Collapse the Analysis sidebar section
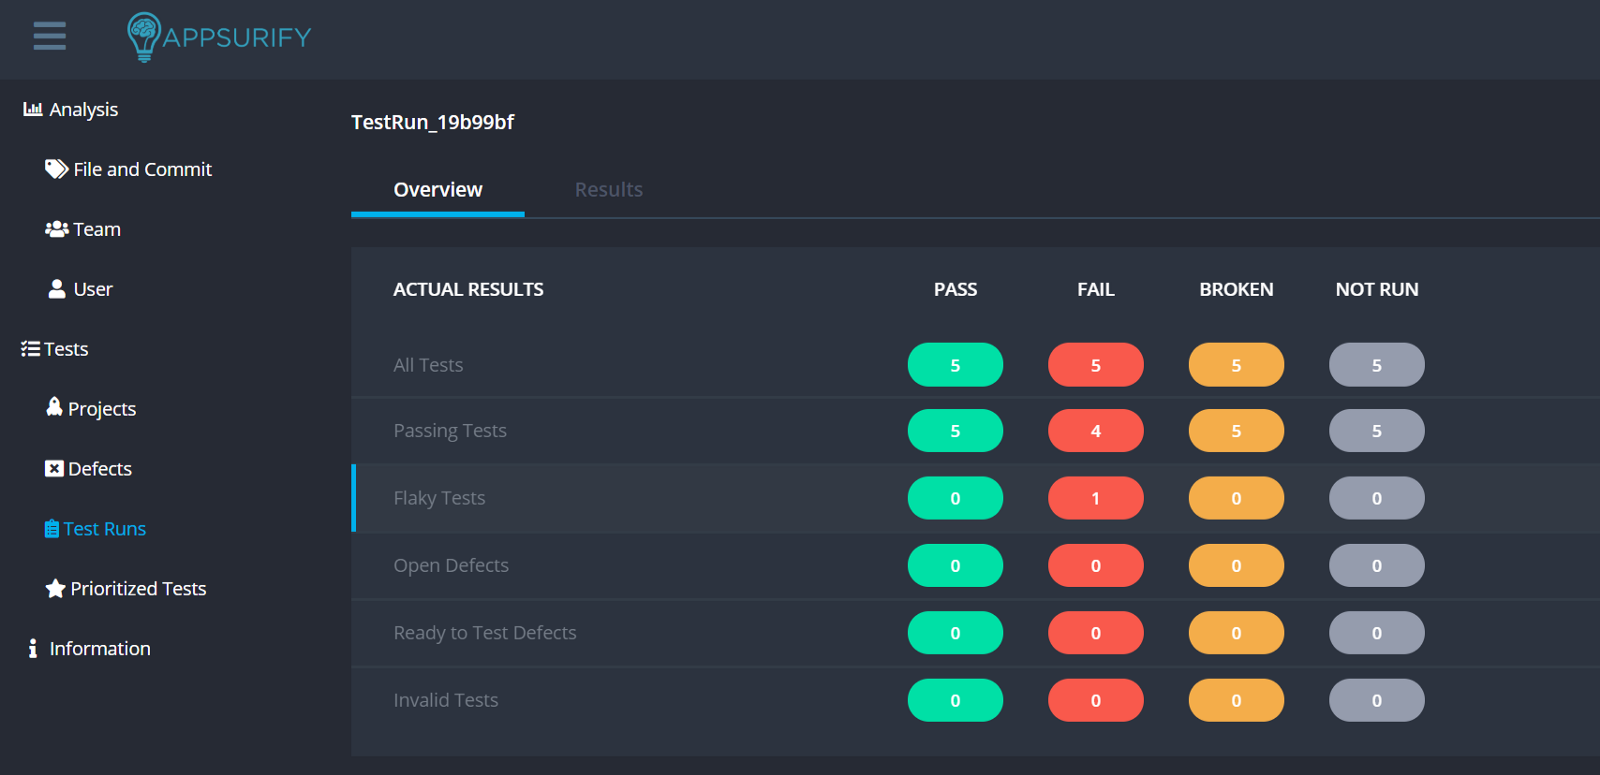Image resolution: width=1600 pixels, height=775 pixels. 83,109
